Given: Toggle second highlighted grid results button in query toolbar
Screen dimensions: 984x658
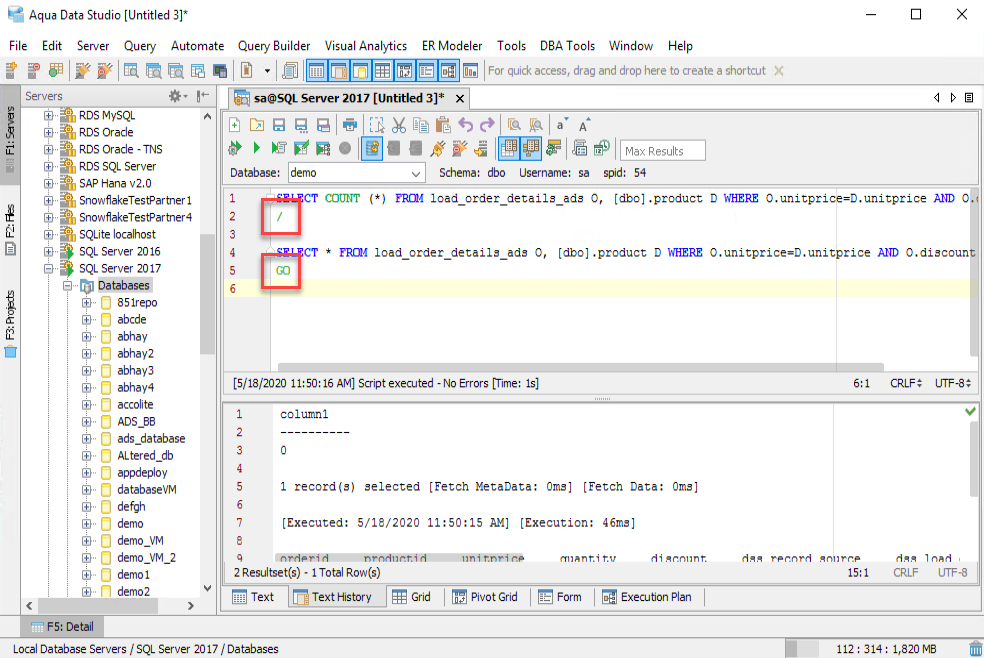Looking at the screenshot, I should 530,149.
